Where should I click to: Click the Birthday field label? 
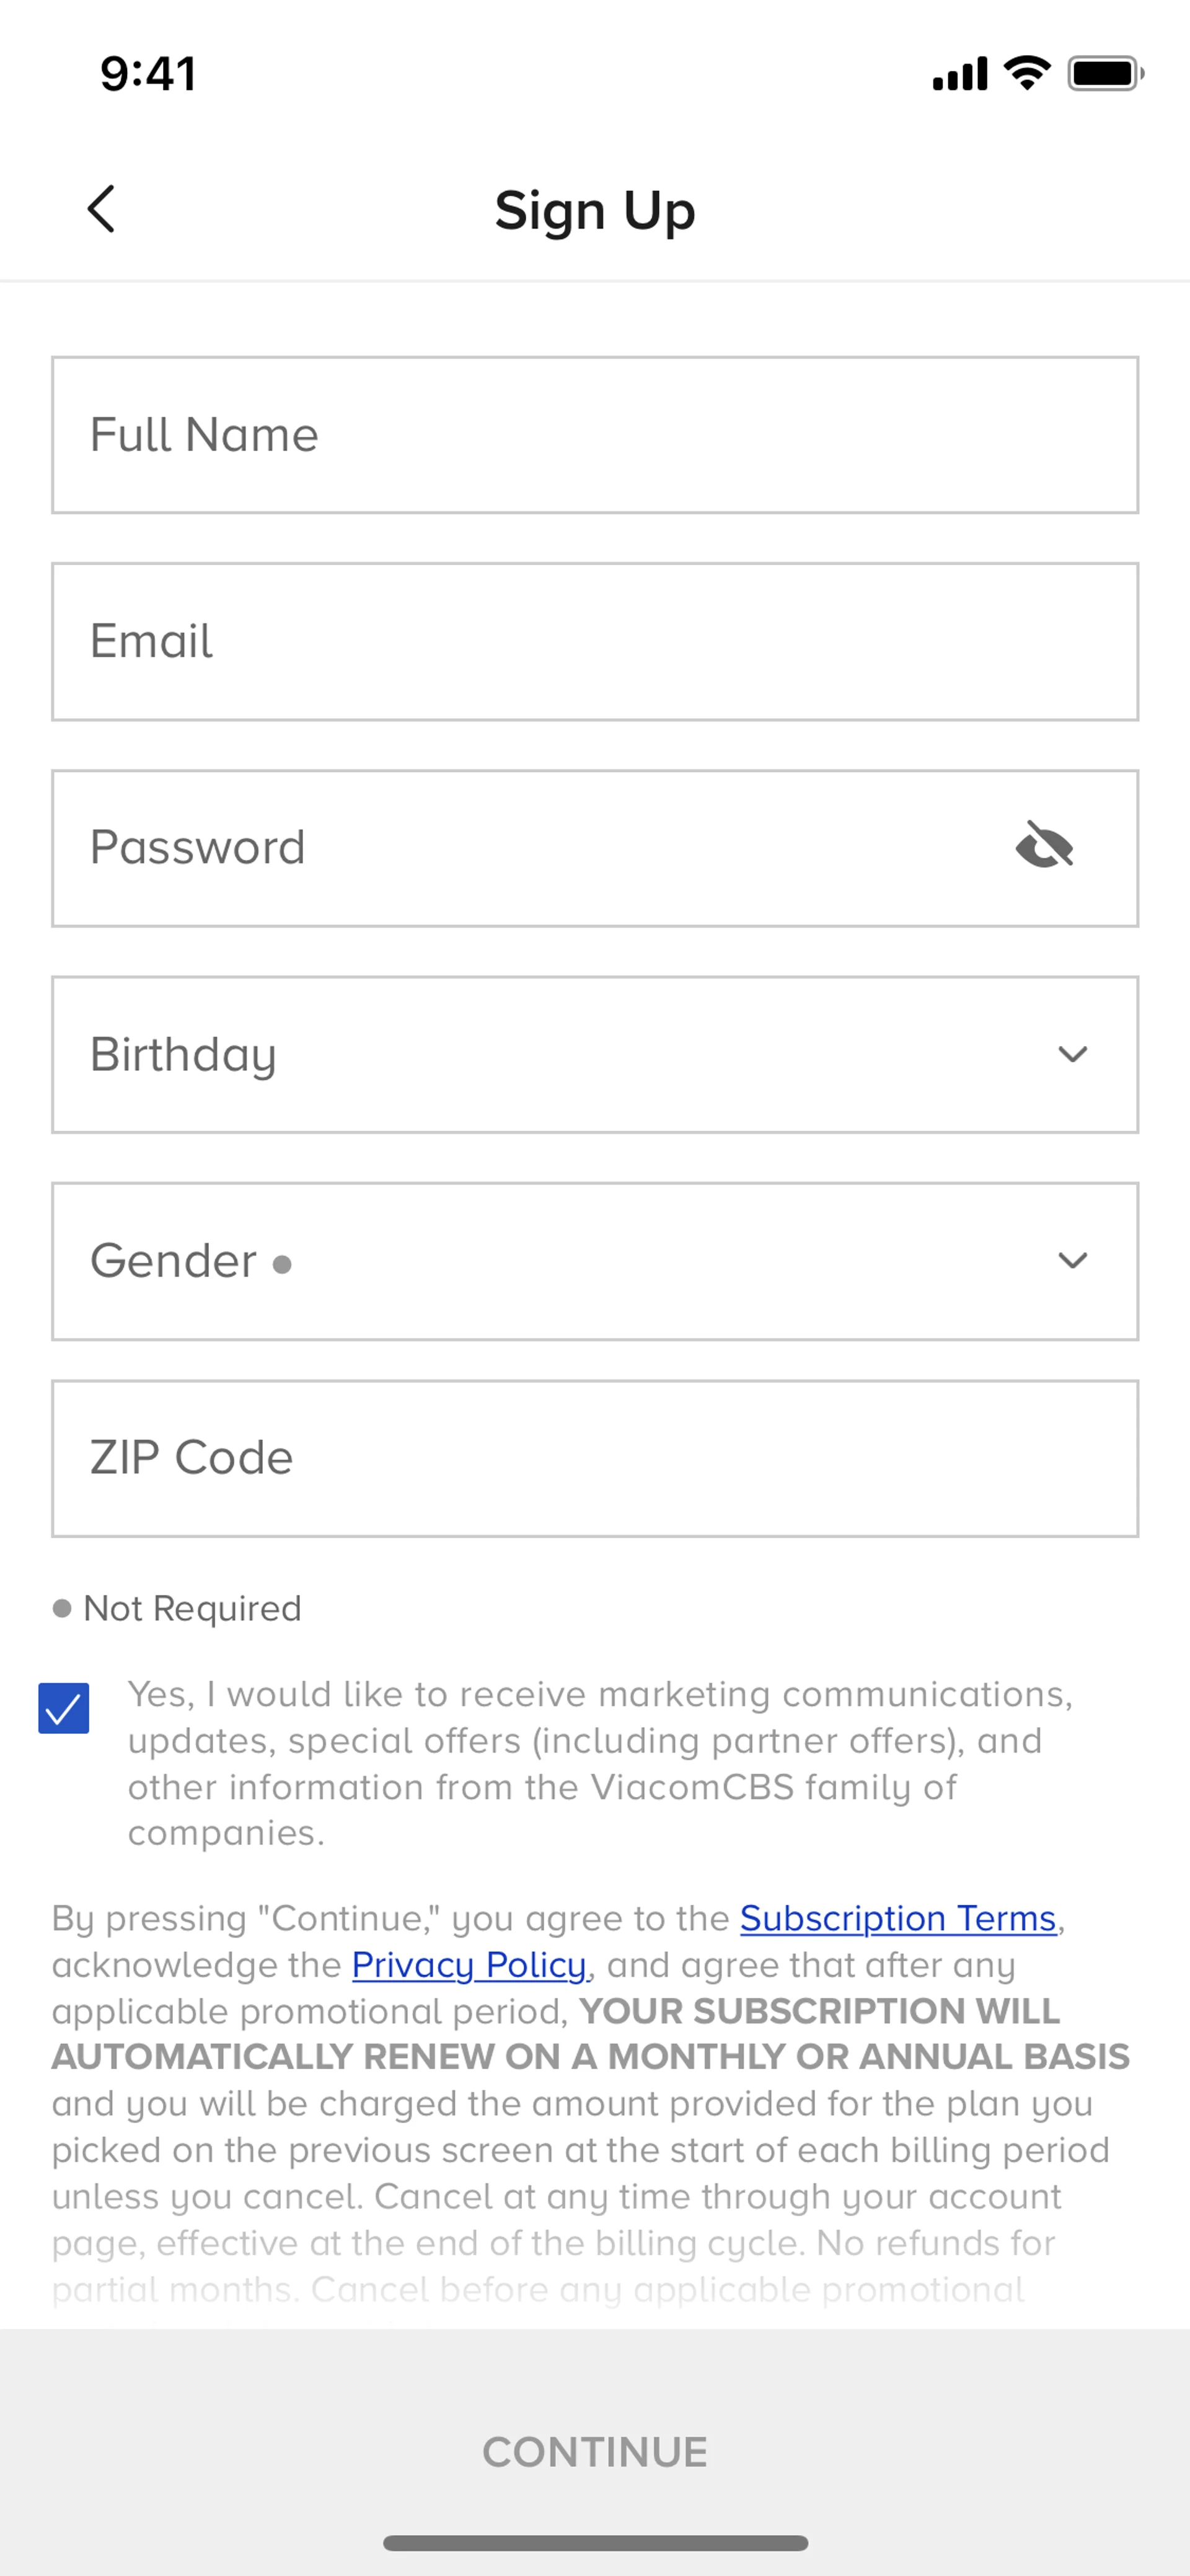[183, 1054]
